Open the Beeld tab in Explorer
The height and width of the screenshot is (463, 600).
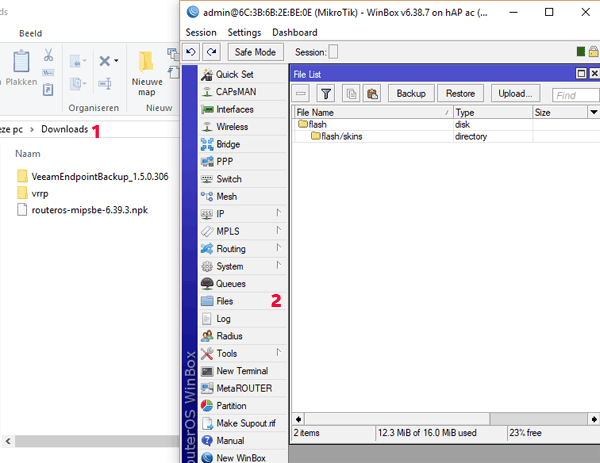pyautogui.click(x=31, y=33)
